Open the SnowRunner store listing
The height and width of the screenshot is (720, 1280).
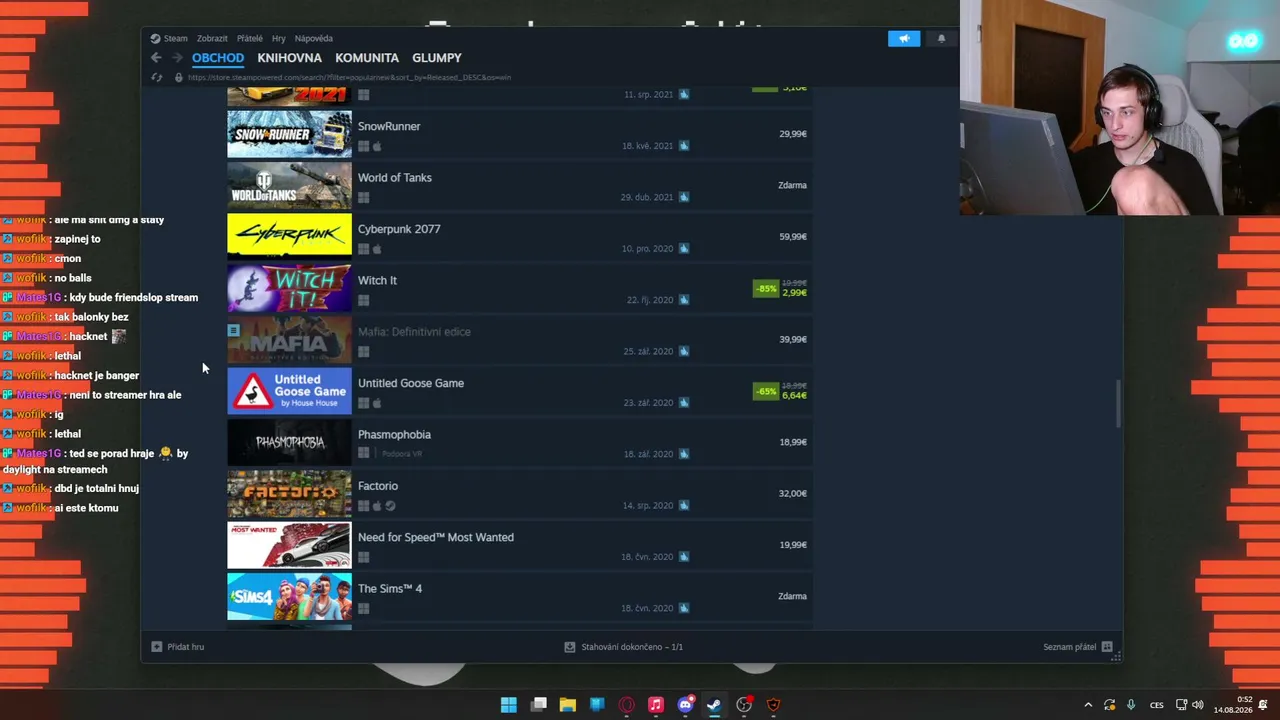pyautogui.click(x=519, y=134)
